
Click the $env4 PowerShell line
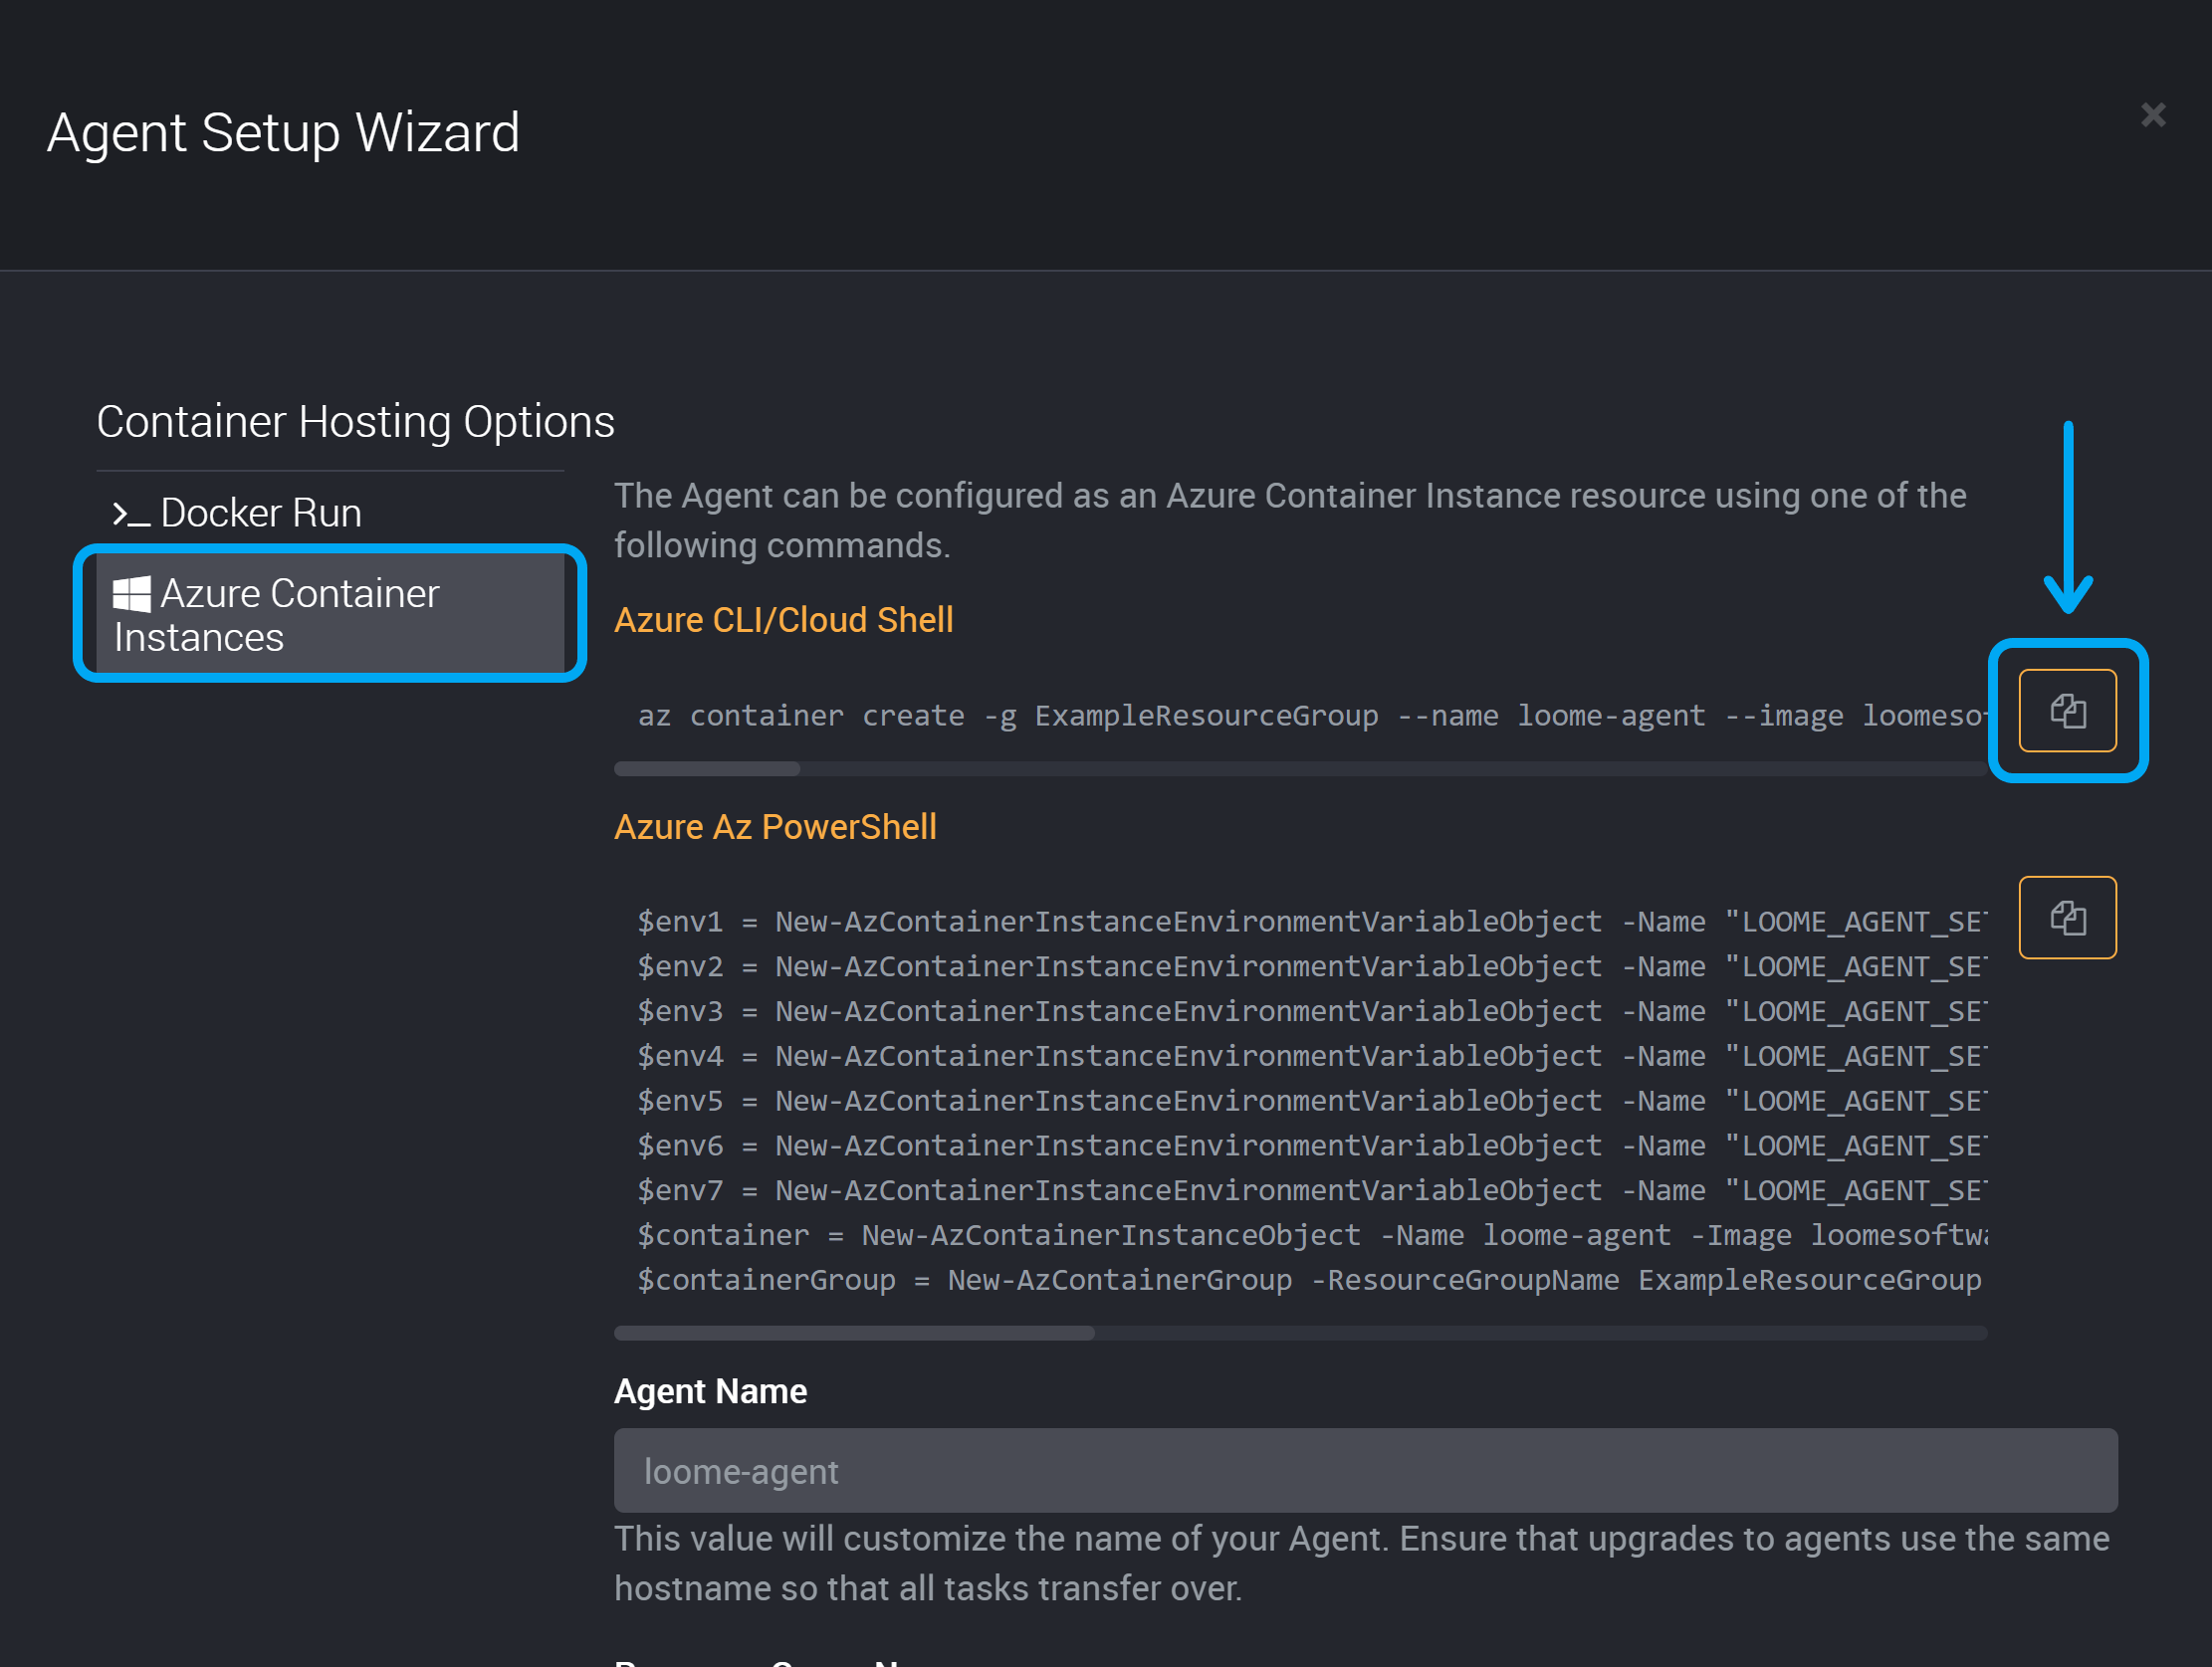[x=1312, y=1057]
